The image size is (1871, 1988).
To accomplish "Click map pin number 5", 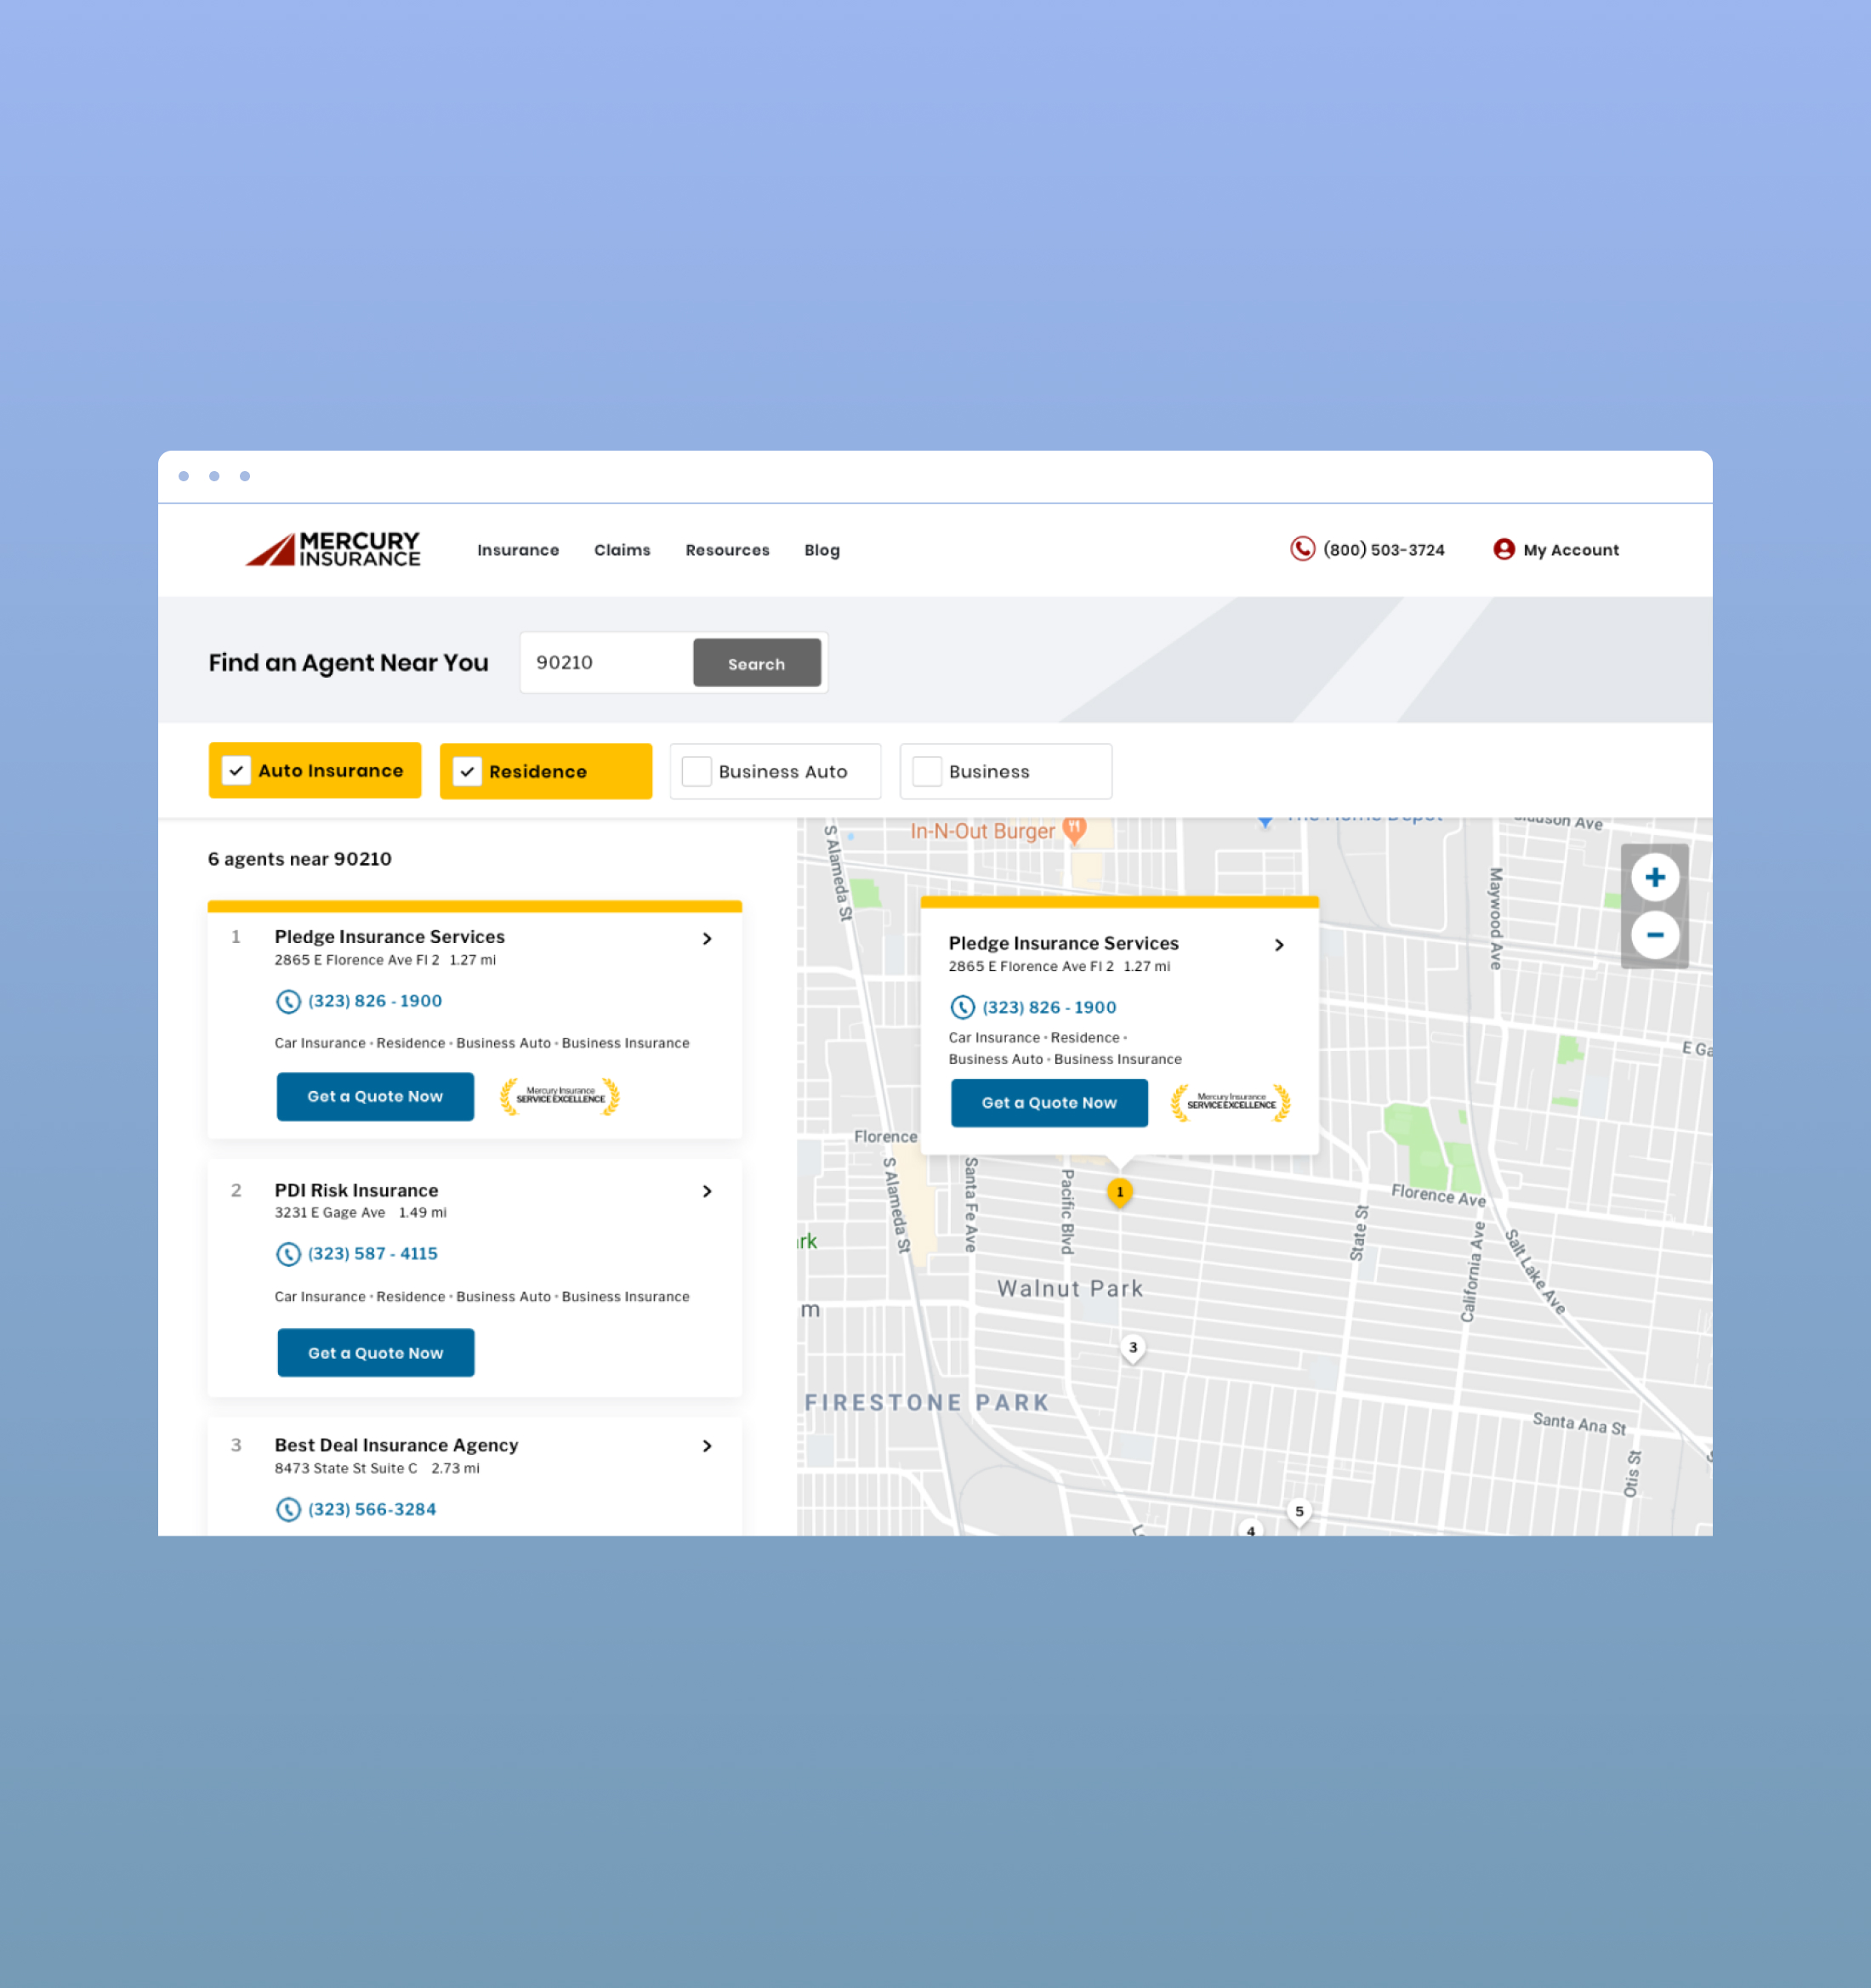I will (x=1298, y=1512).
